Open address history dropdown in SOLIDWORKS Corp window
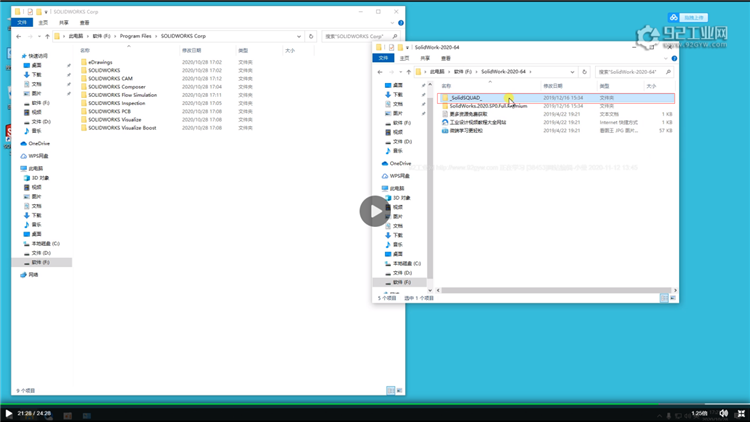The width and height of the screenshot is (750, 422). (299, 36)
